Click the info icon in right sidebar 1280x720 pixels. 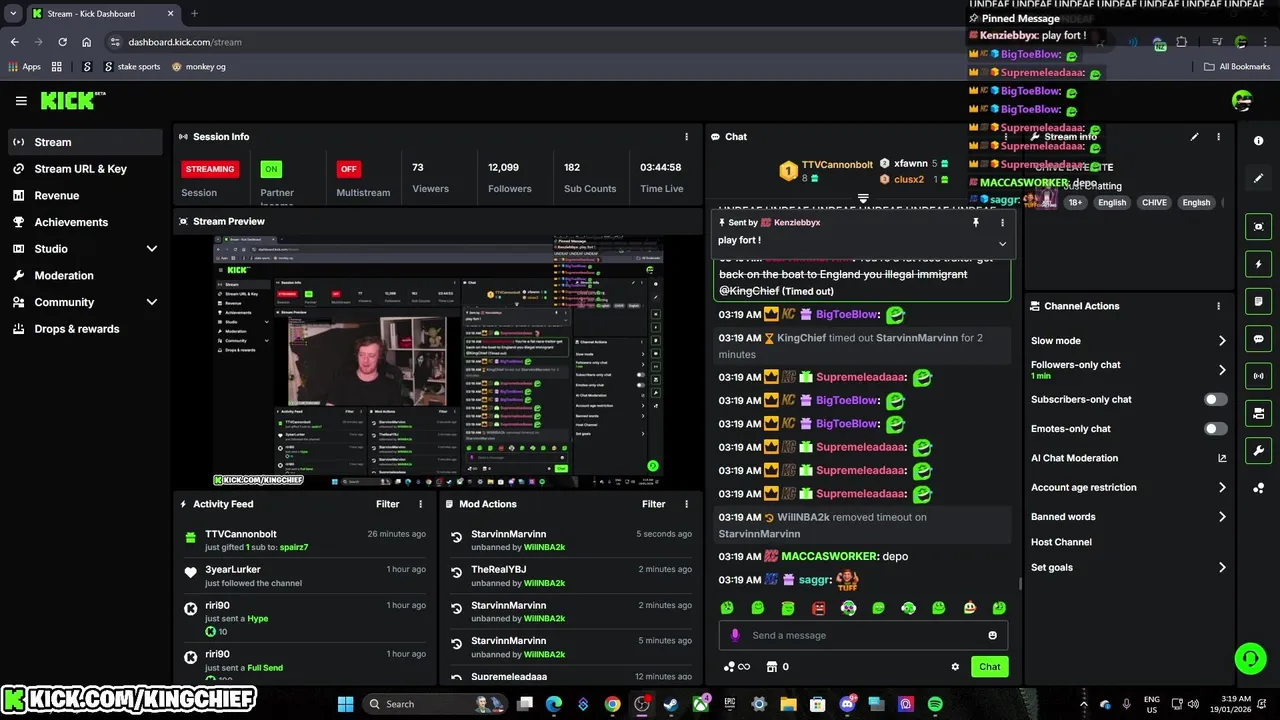pos(1259,141)
